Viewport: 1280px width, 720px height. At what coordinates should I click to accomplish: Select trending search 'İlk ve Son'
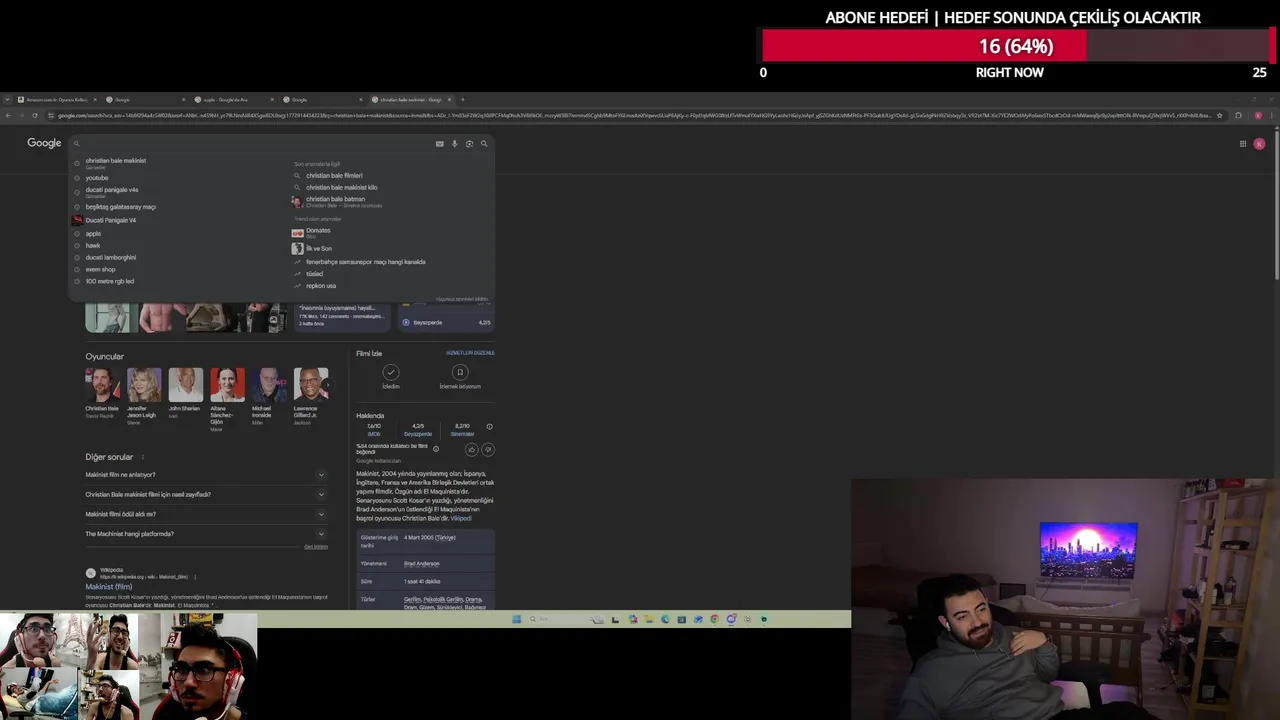pyautogui.click(x=319, y=248)
